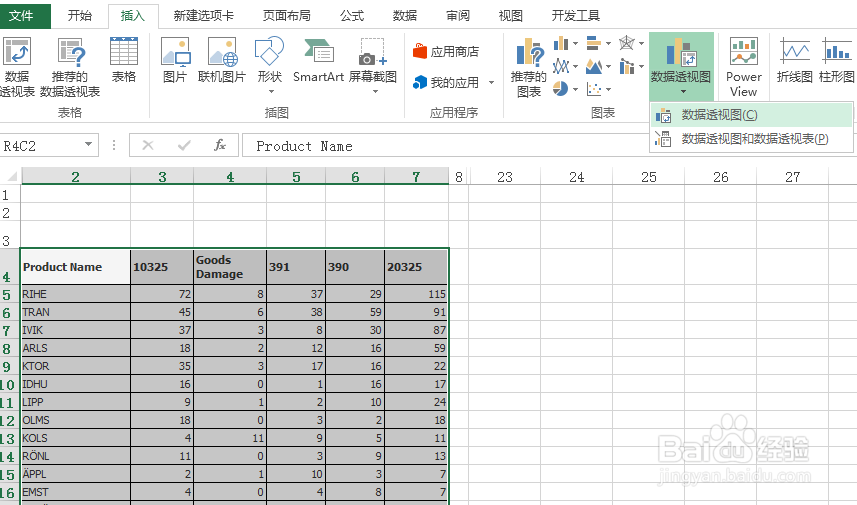Switch to the 页面布局 Page Layout tab

pos(286,15)
